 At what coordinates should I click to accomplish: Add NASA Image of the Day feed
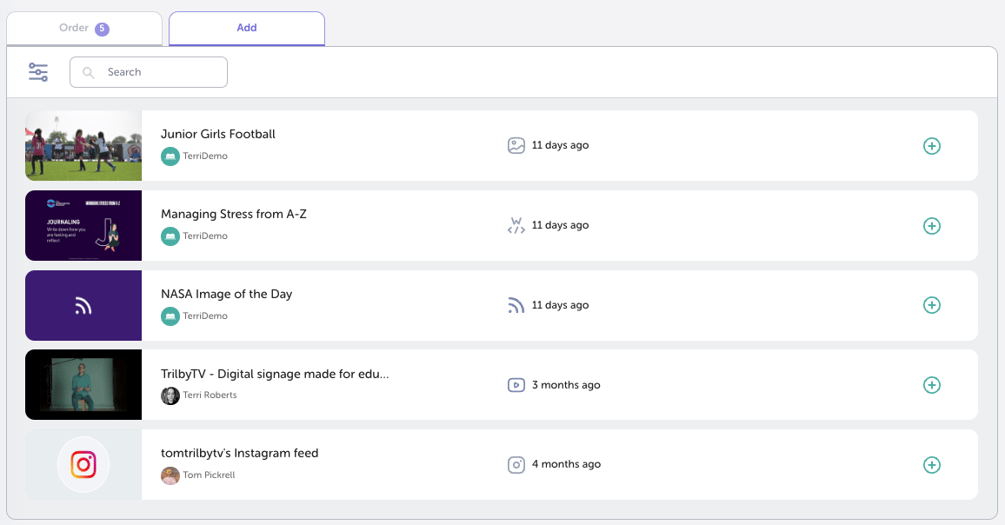tap(931, 305)
